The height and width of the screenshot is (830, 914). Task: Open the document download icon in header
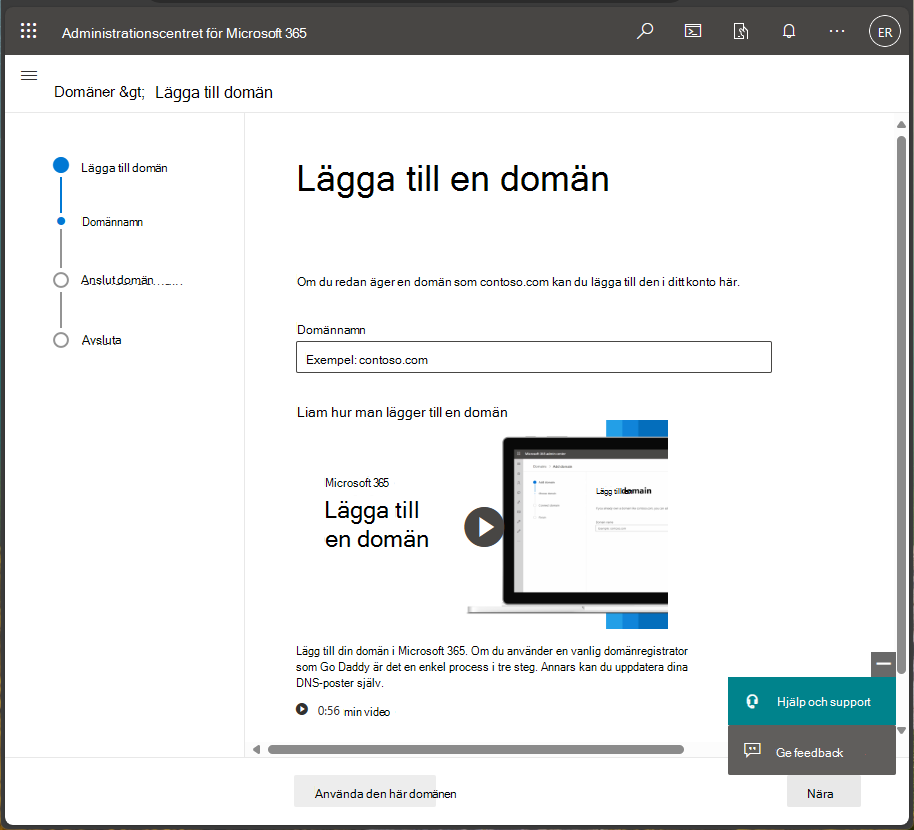point(740,31)
